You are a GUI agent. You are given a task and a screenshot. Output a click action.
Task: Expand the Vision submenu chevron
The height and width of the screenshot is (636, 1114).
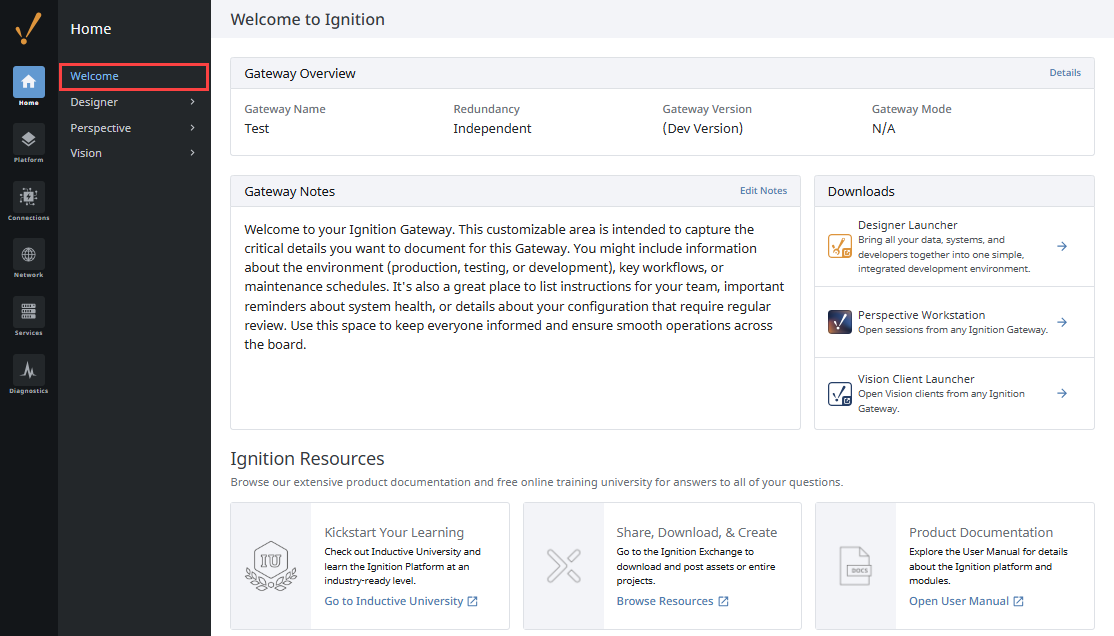(x=193, y=153)
